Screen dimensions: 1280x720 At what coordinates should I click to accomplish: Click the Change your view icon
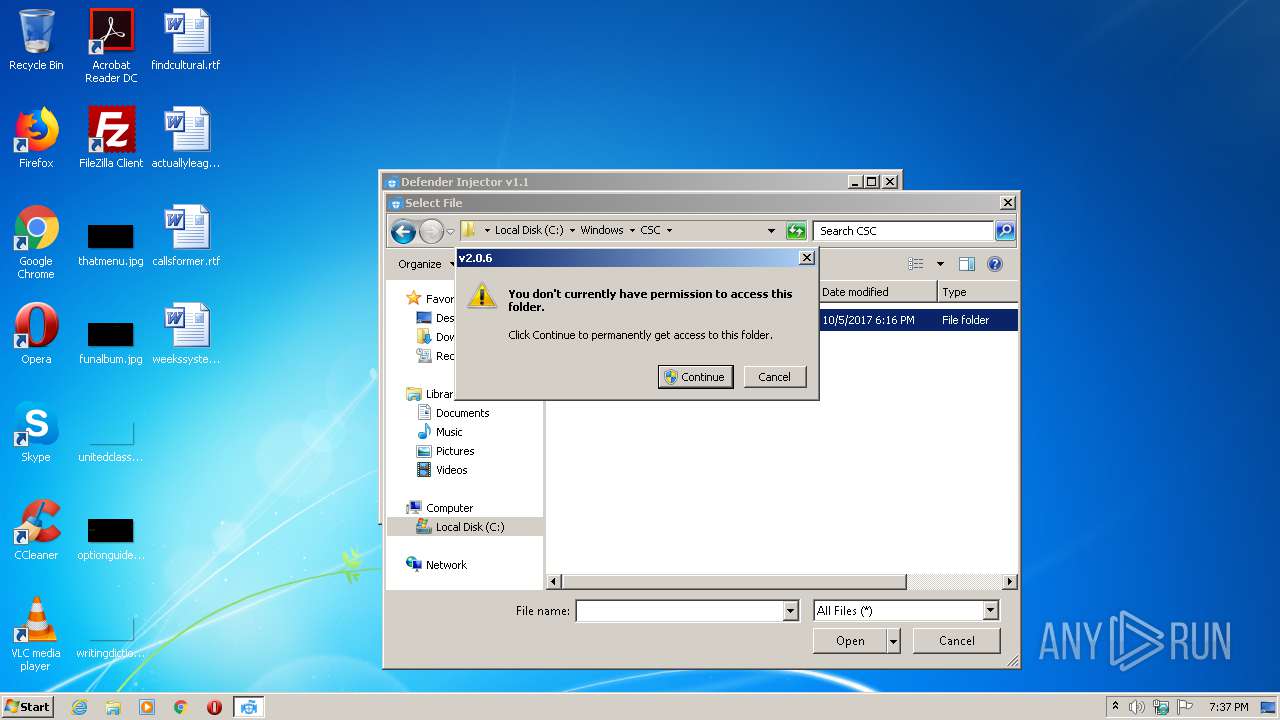coord(916,264)
